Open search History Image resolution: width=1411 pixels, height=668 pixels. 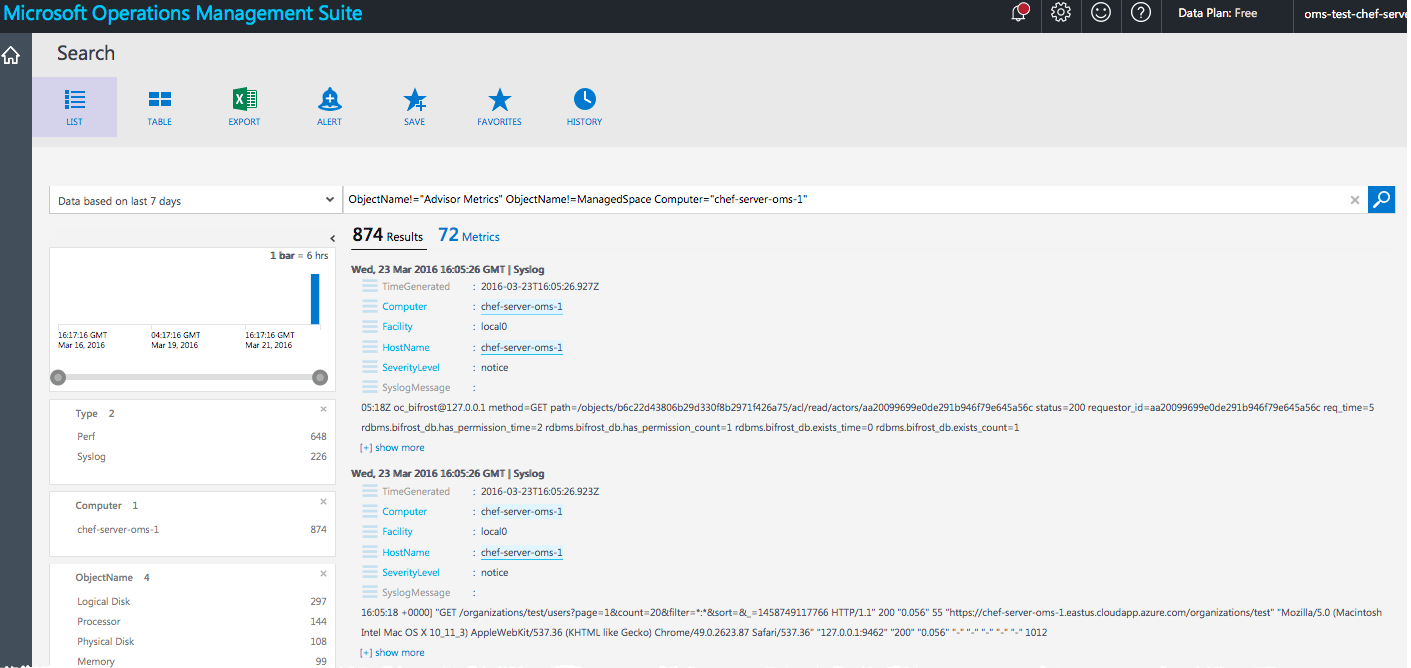584,106
